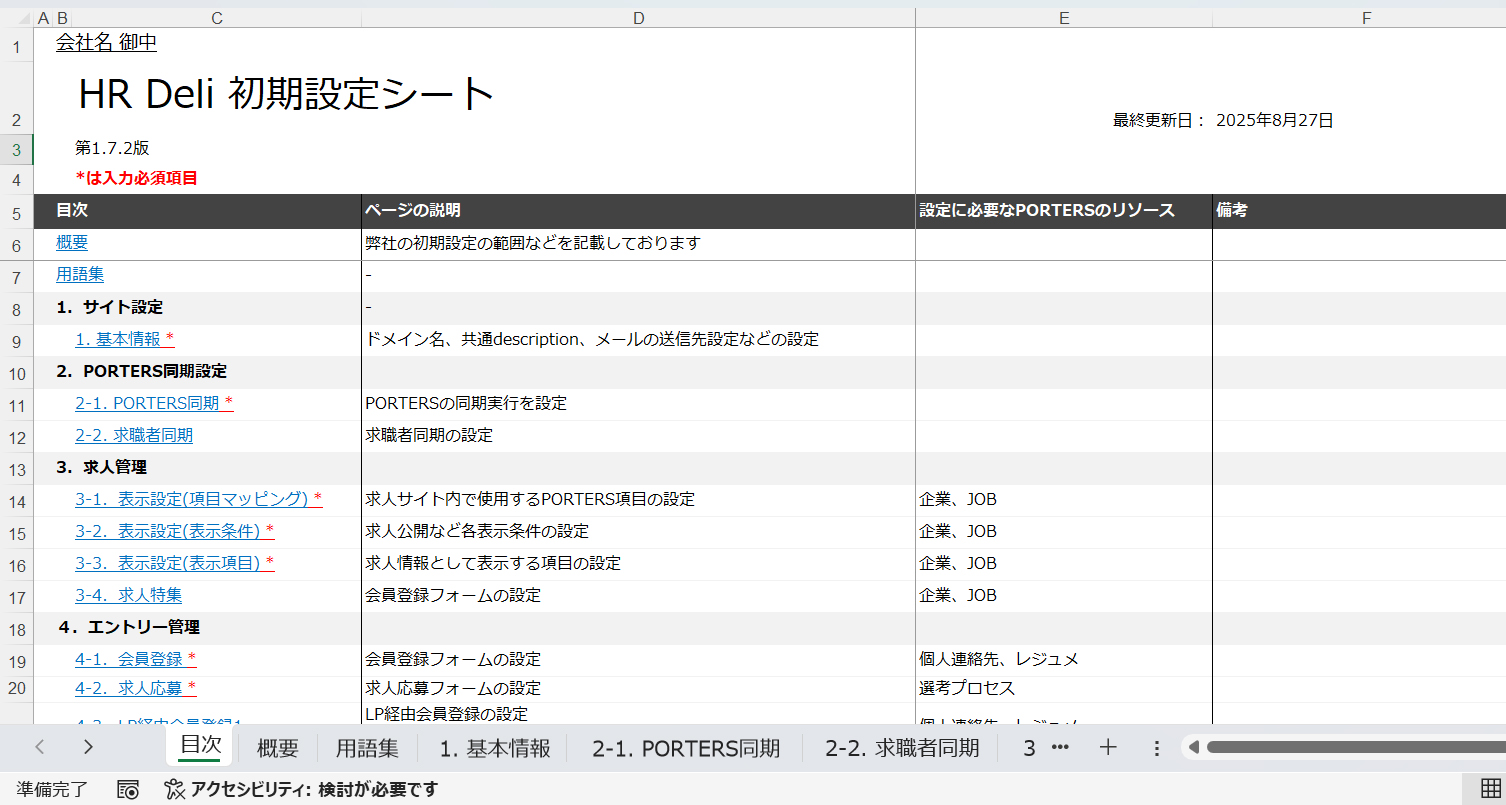Switch to the 用語集 sheet tab

[367, 747]
